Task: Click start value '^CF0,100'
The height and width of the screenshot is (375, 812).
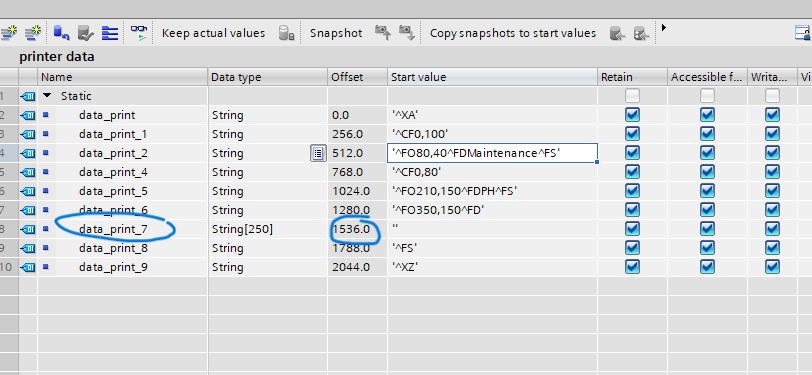Action: (x=419, y=134)
